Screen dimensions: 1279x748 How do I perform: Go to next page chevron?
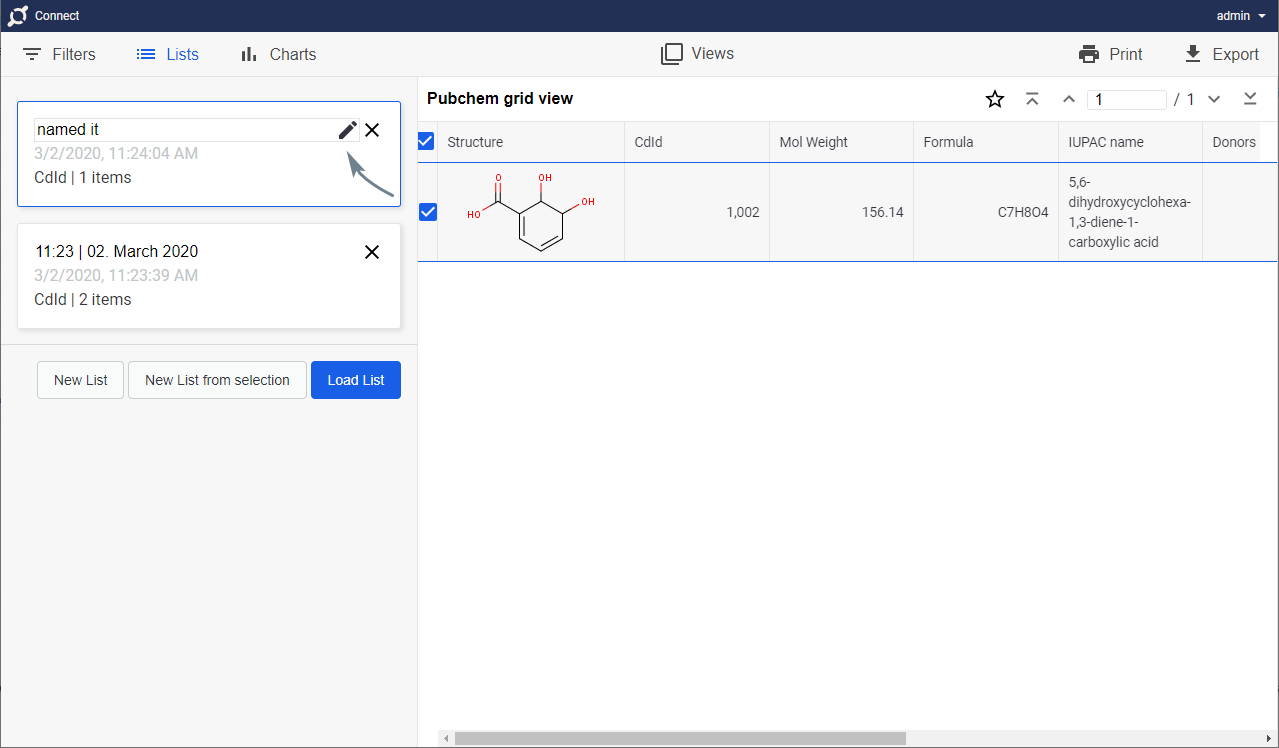click(x=1214, y=99)
